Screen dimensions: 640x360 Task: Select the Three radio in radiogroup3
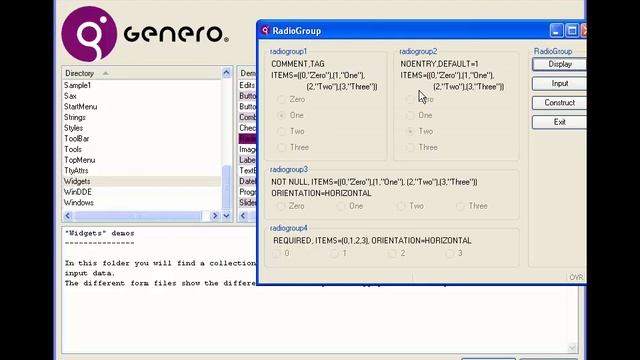pyautogui.click(x=460, y=206)
